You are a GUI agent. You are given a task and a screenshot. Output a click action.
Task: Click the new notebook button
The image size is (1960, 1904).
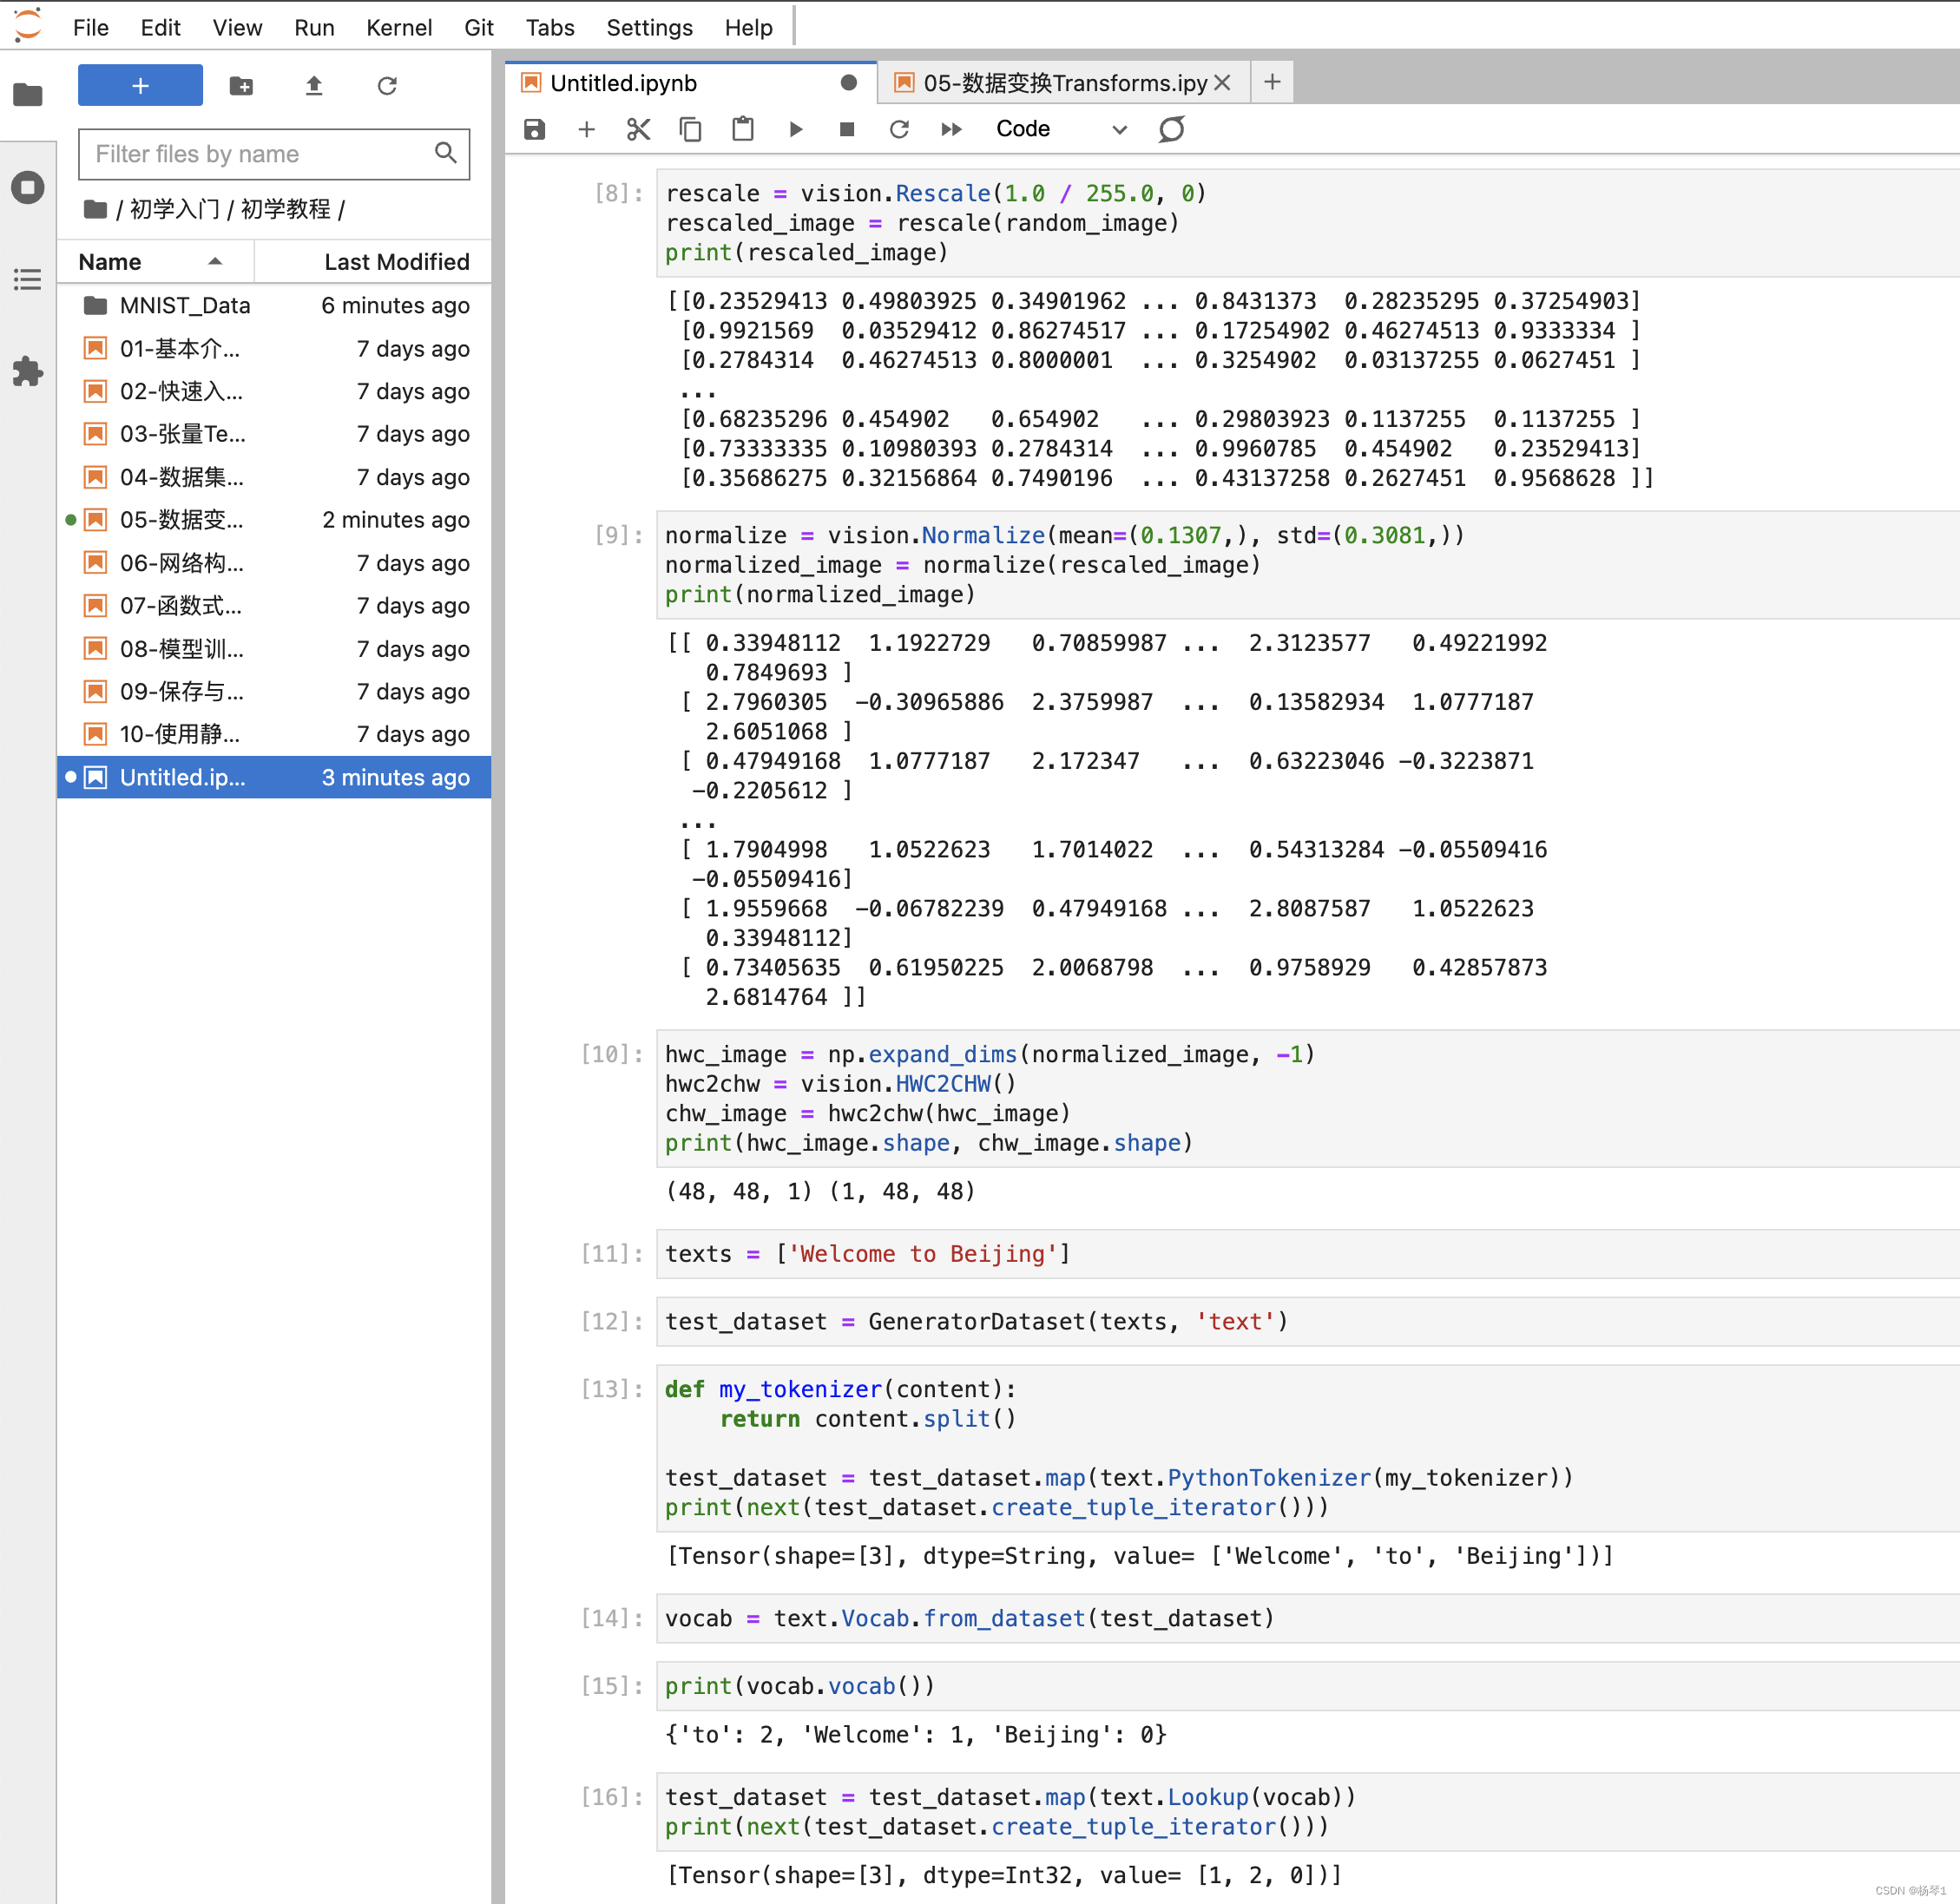coord(140,84)
